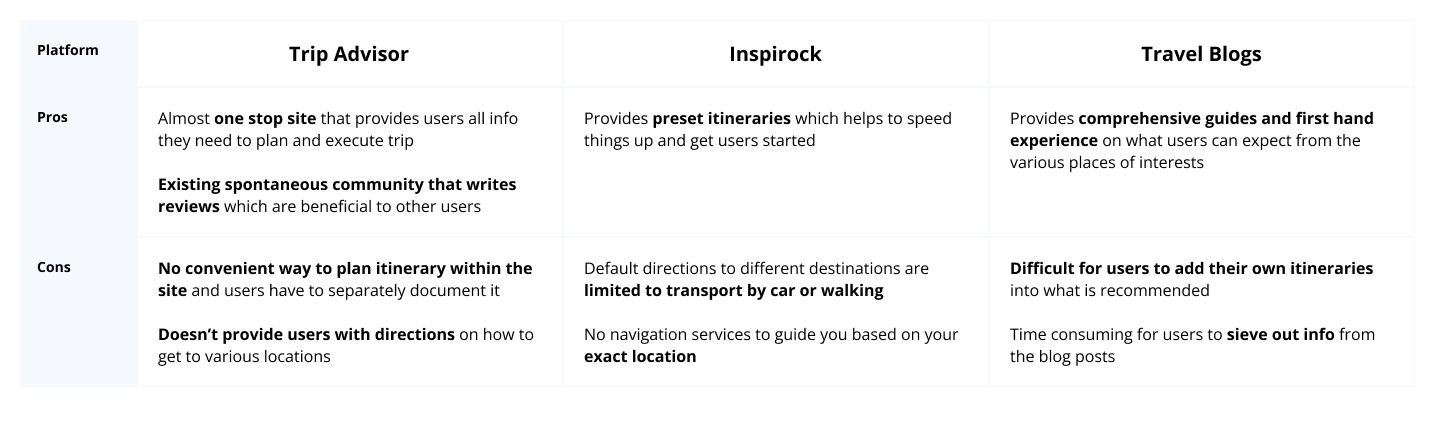Click 'limited to transport by car or walking'
Image resolution: width=1440 pixels, height=438 pixels.
(x=734, y=291)
